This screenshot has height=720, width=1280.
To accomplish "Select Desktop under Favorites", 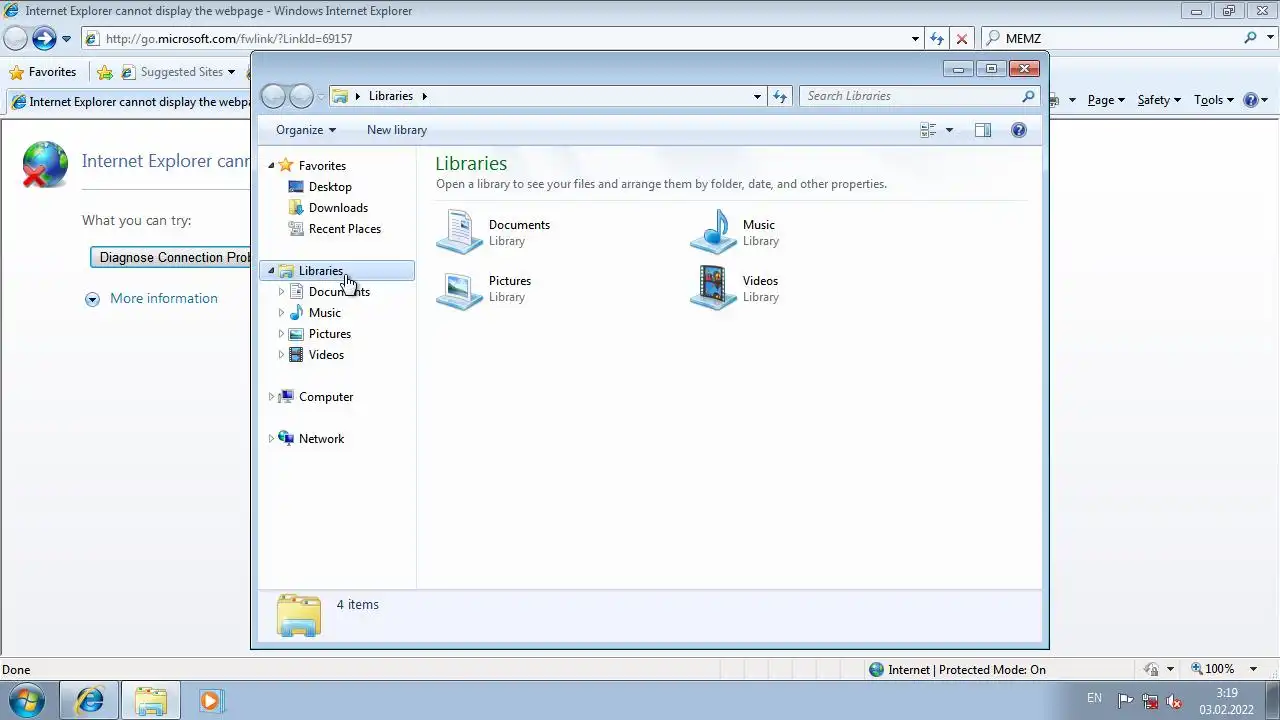I will (x=330, y=187).
